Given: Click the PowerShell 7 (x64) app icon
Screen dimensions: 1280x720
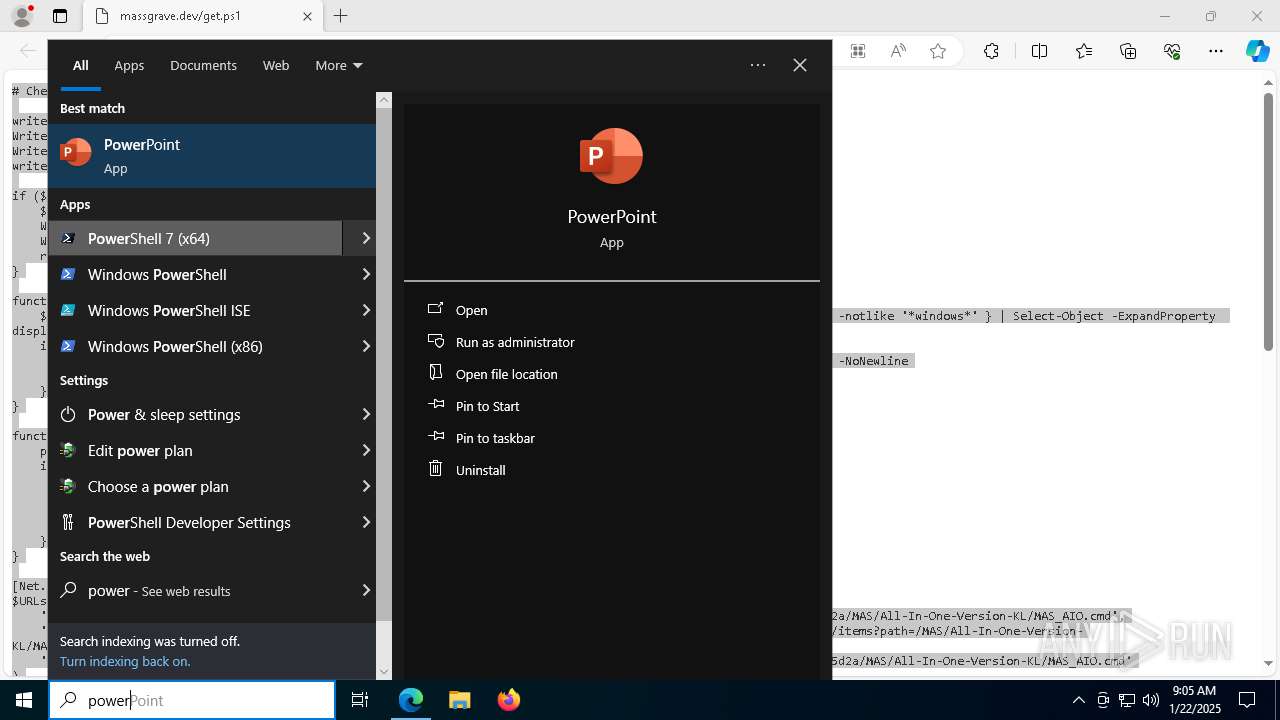Looking at the screenshot, I should [x=68, y=238].
